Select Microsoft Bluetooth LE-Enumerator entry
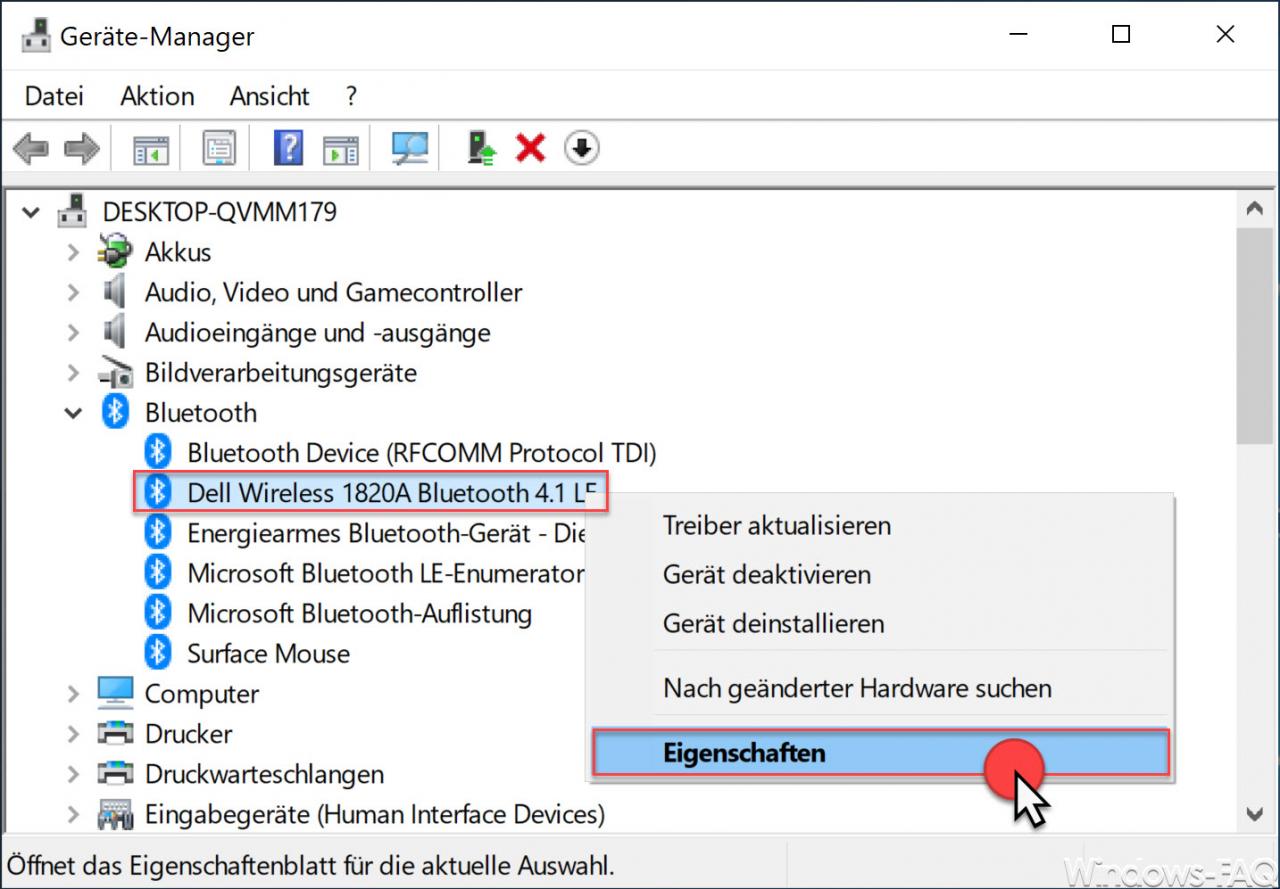This screenshot has height=889, width=1280. pyautogui.click(x=386, y=573)
